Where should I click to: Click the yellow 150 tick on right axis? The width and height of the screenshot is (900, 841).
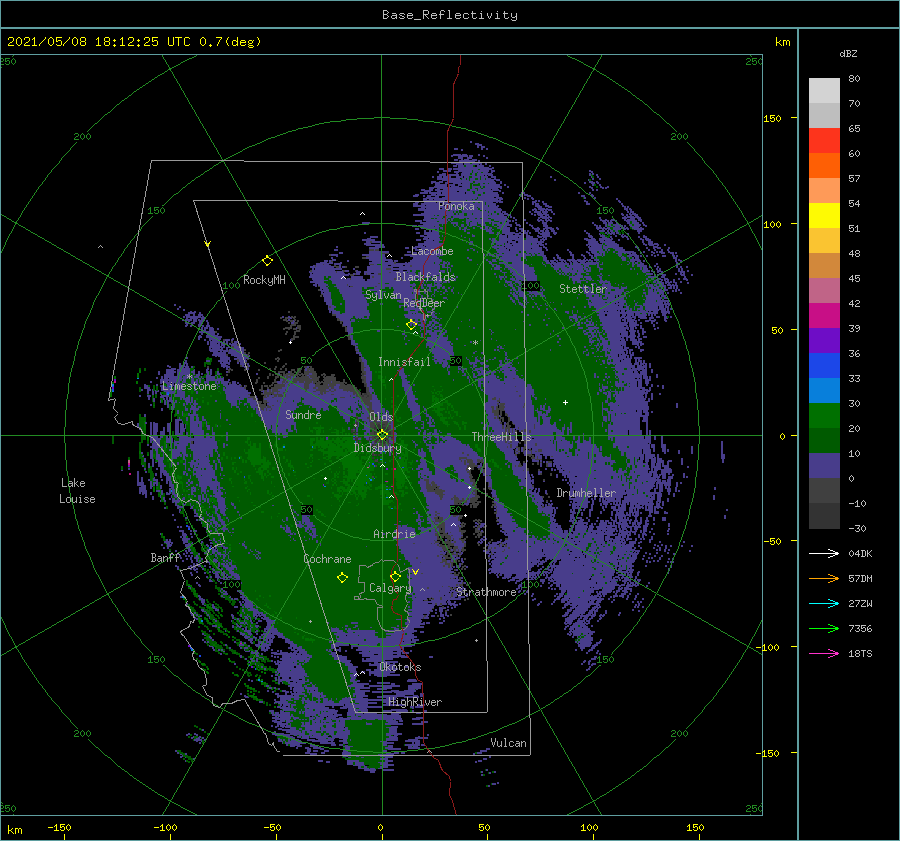pyautogui.click(x=772, y=118)
